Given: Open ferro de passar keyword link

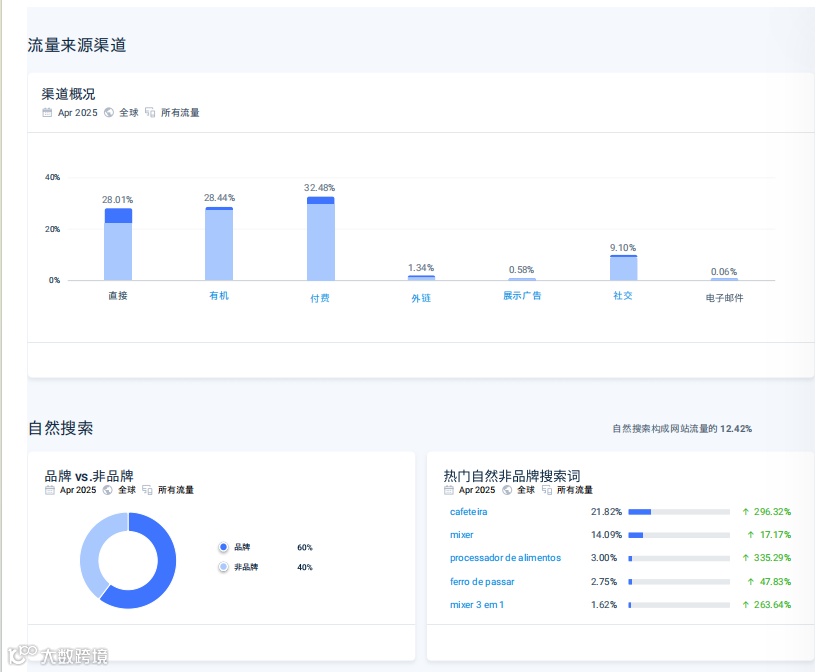Looking at the screenshot, I should click(x=482, y=581).
